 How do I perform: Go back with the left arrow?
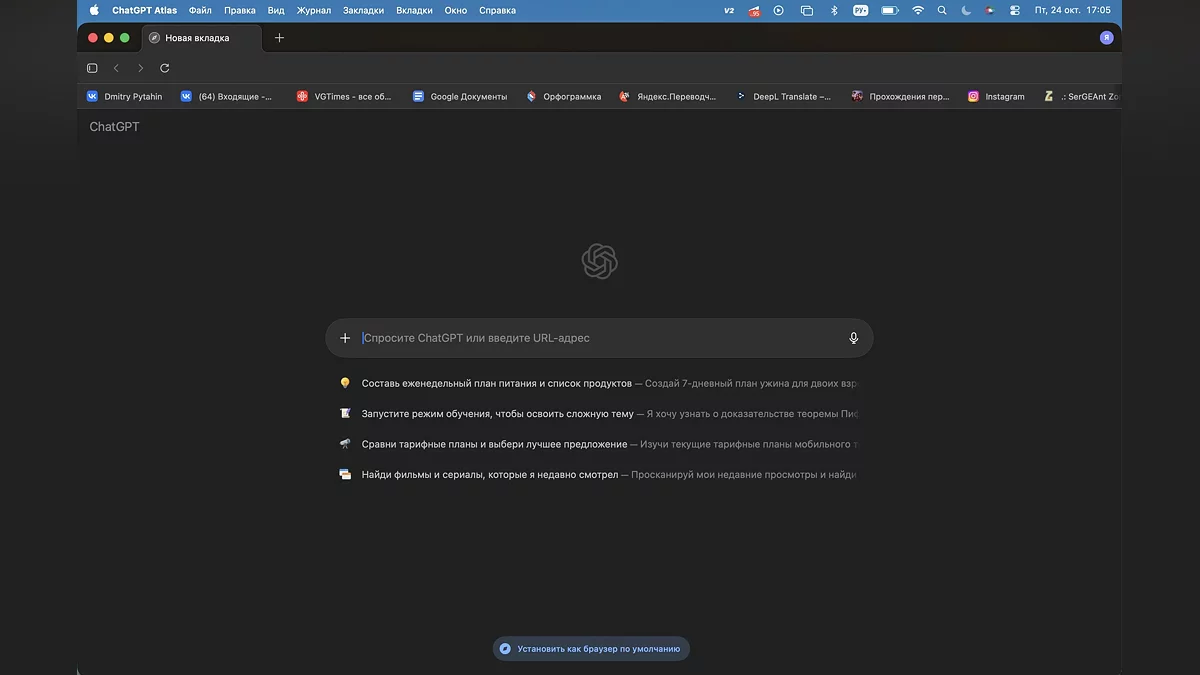tap(116, 68)
